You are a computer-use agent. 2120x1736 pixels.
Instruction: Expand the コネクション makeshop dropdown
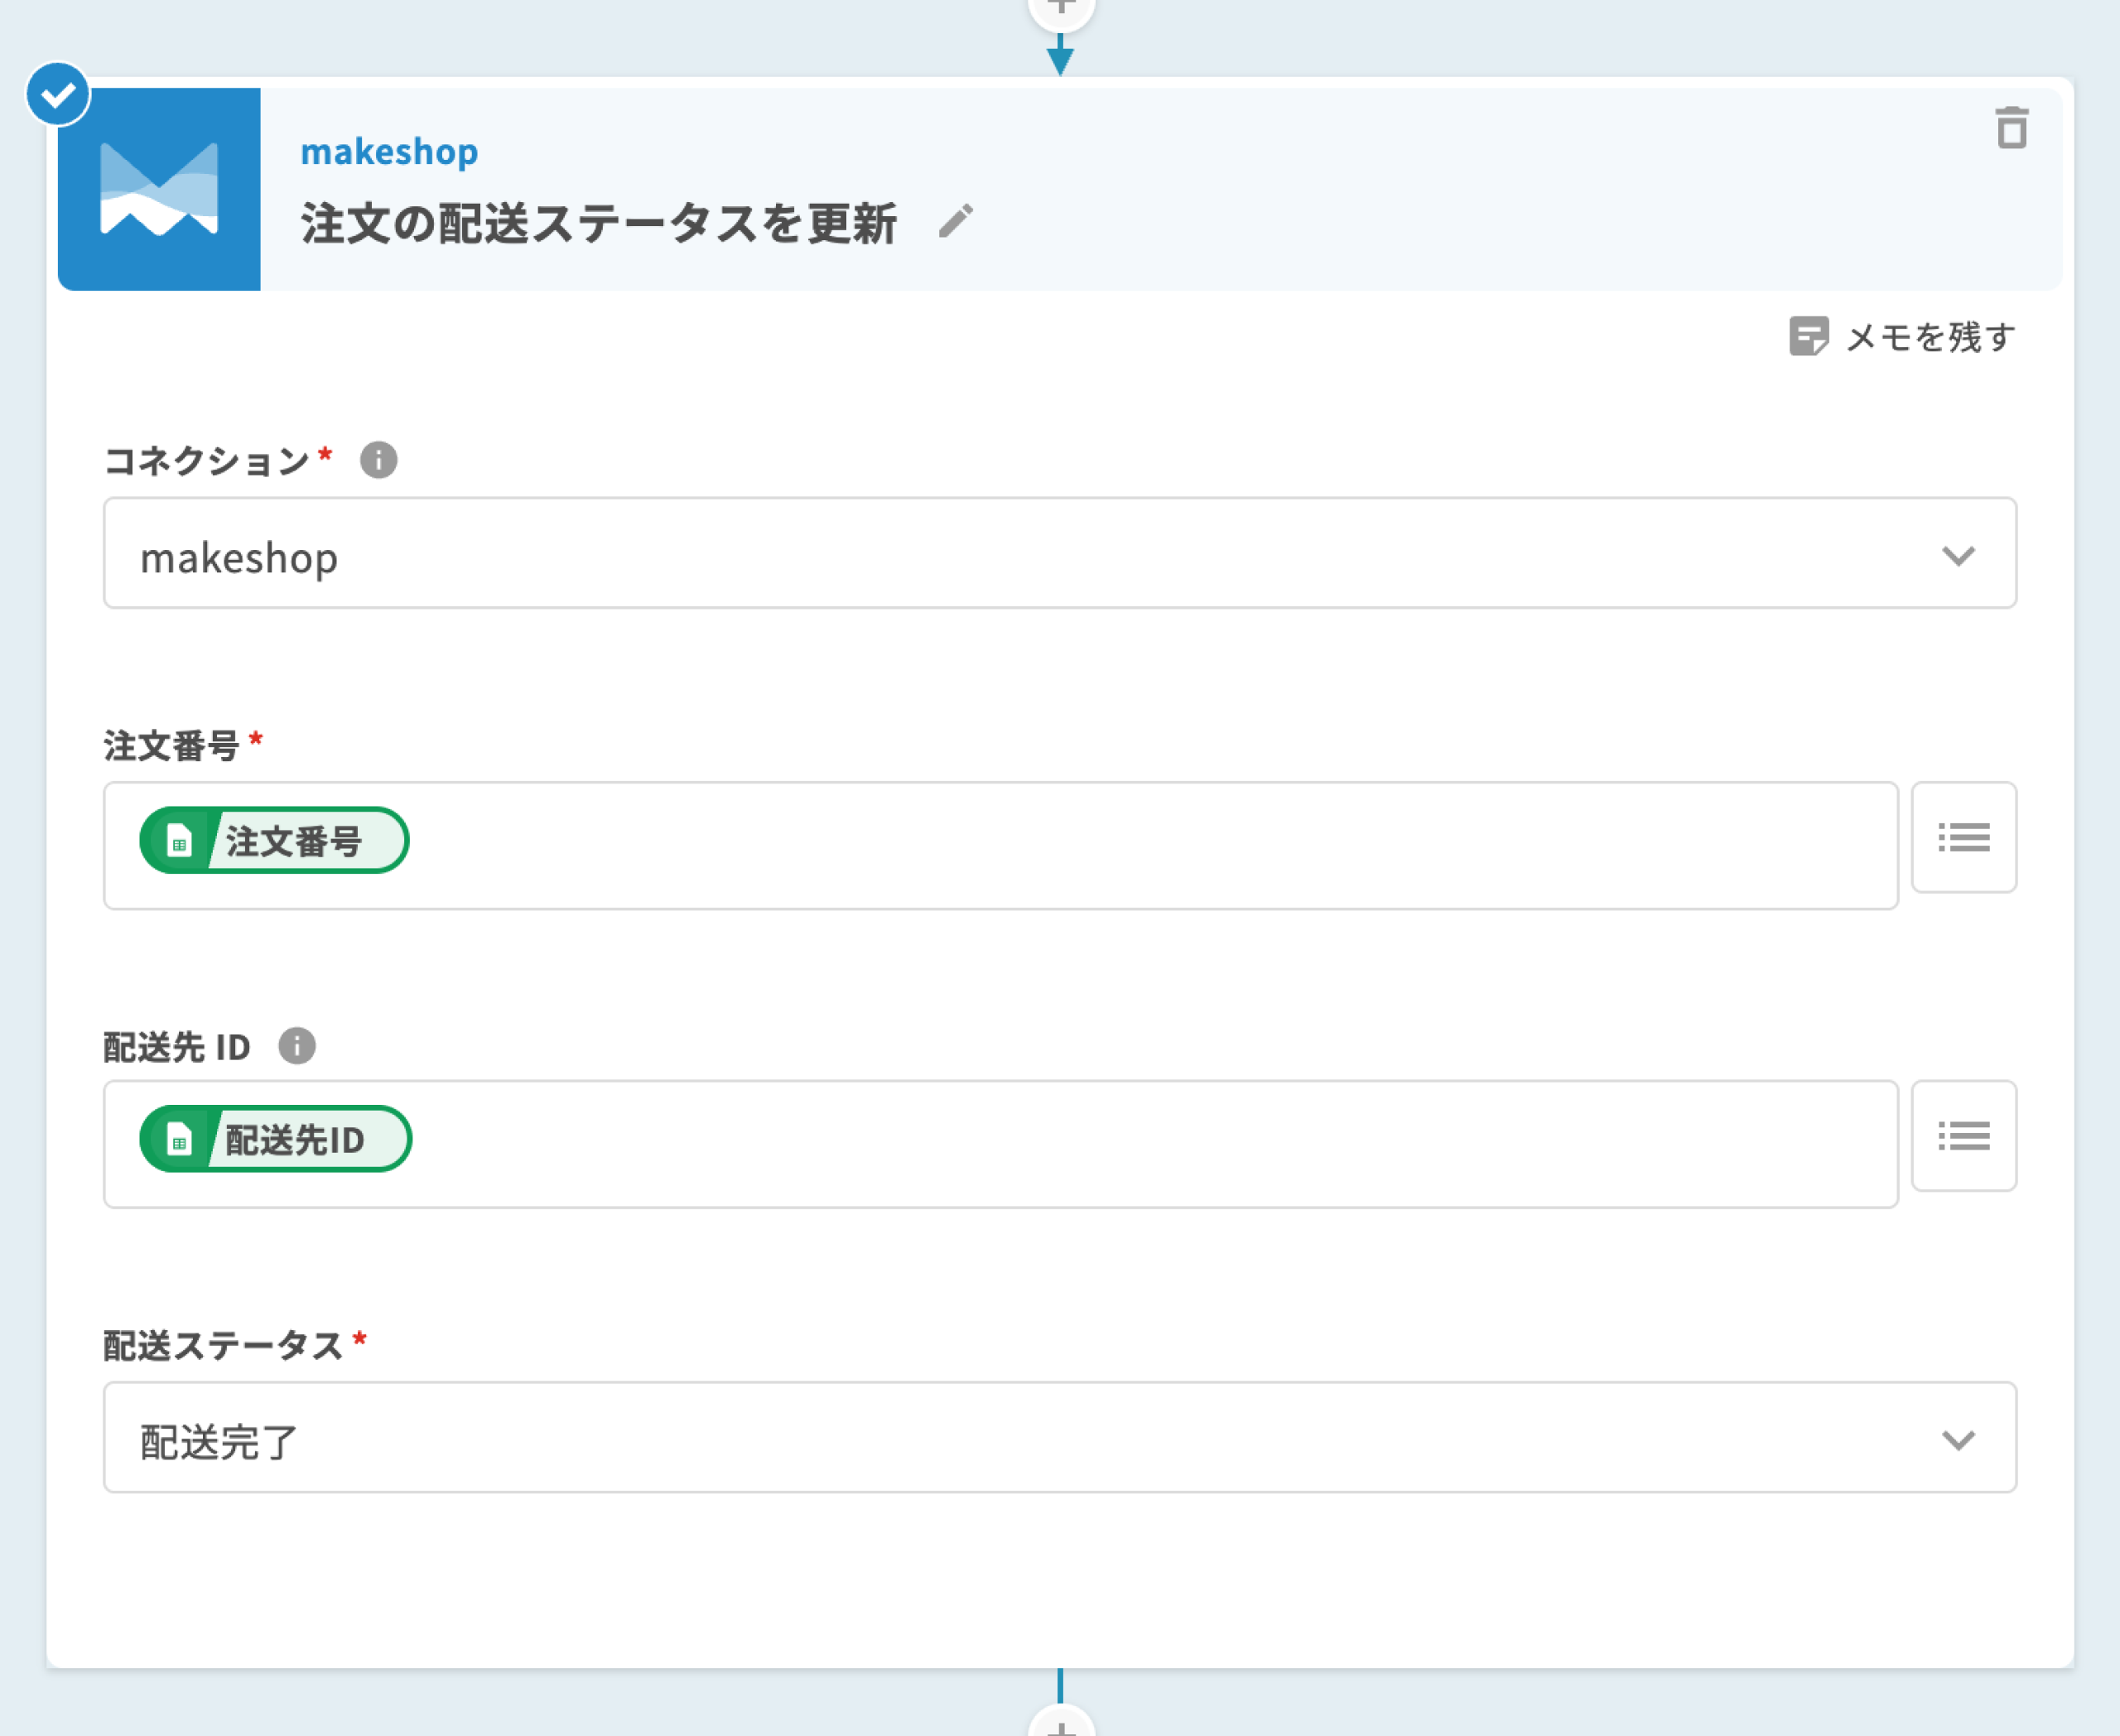coord(1058,553)
